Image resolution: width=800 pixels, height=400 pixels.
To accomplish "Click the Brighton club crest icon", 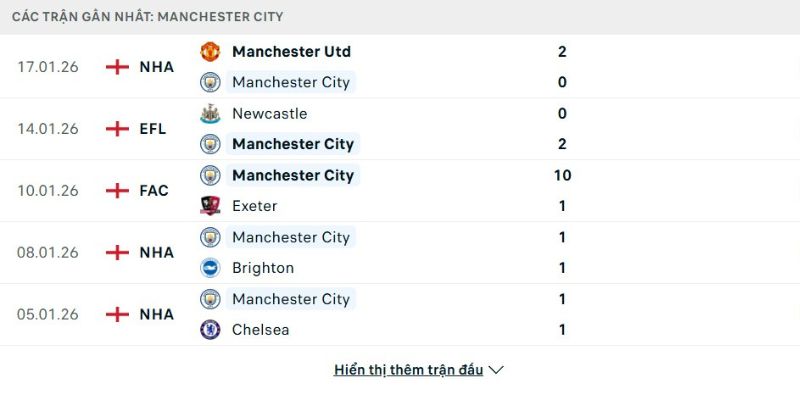I will click(x=210, y=268).
